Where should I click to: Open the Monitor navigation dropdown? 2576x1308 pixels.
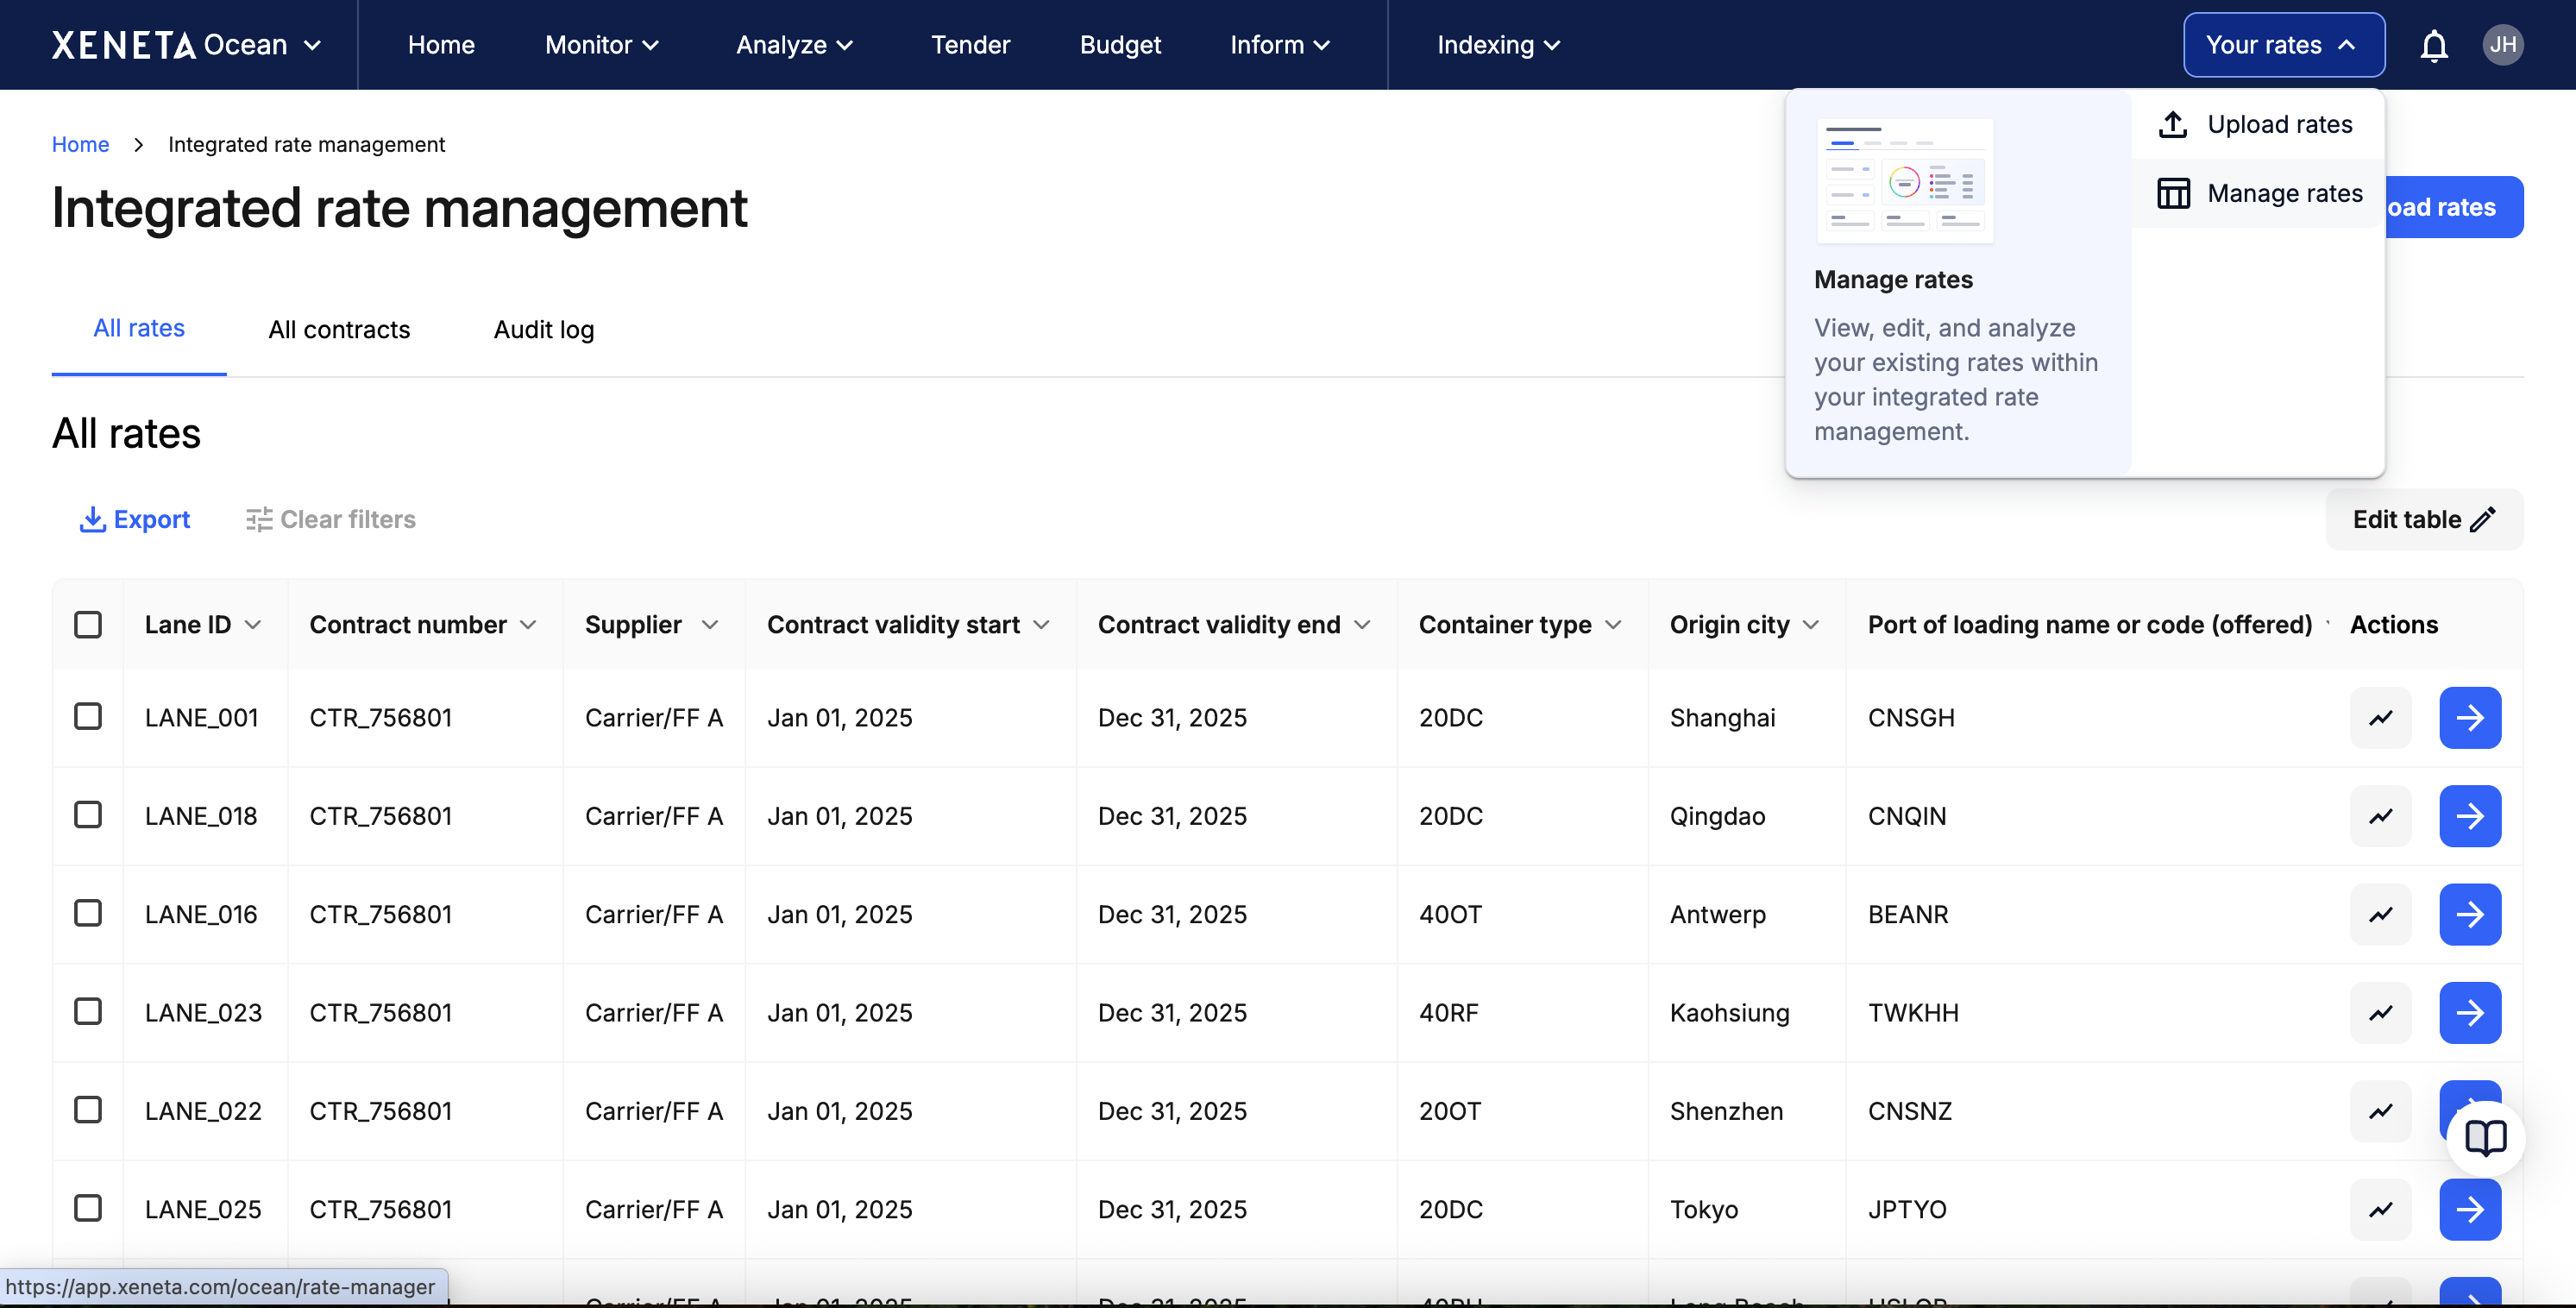602,45
